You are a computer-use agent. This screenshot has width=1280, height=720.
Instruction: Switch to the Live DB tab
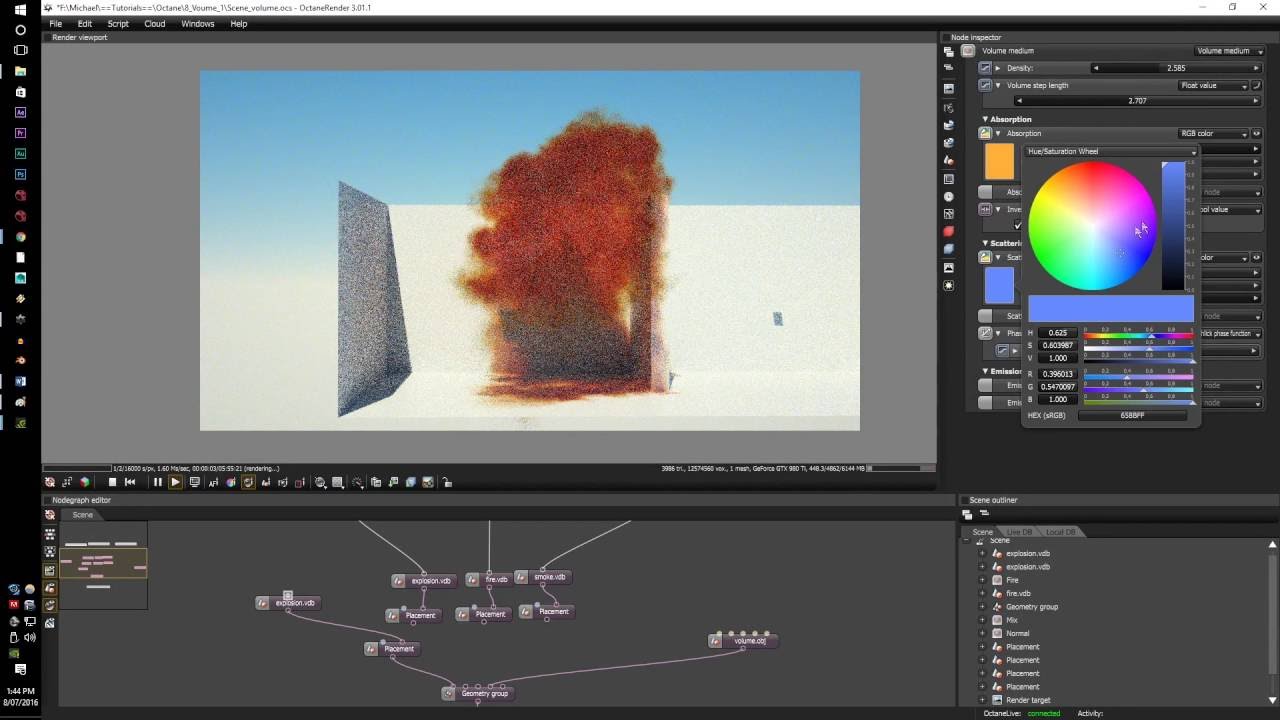pyautogui.click(x=1019, y=532)
